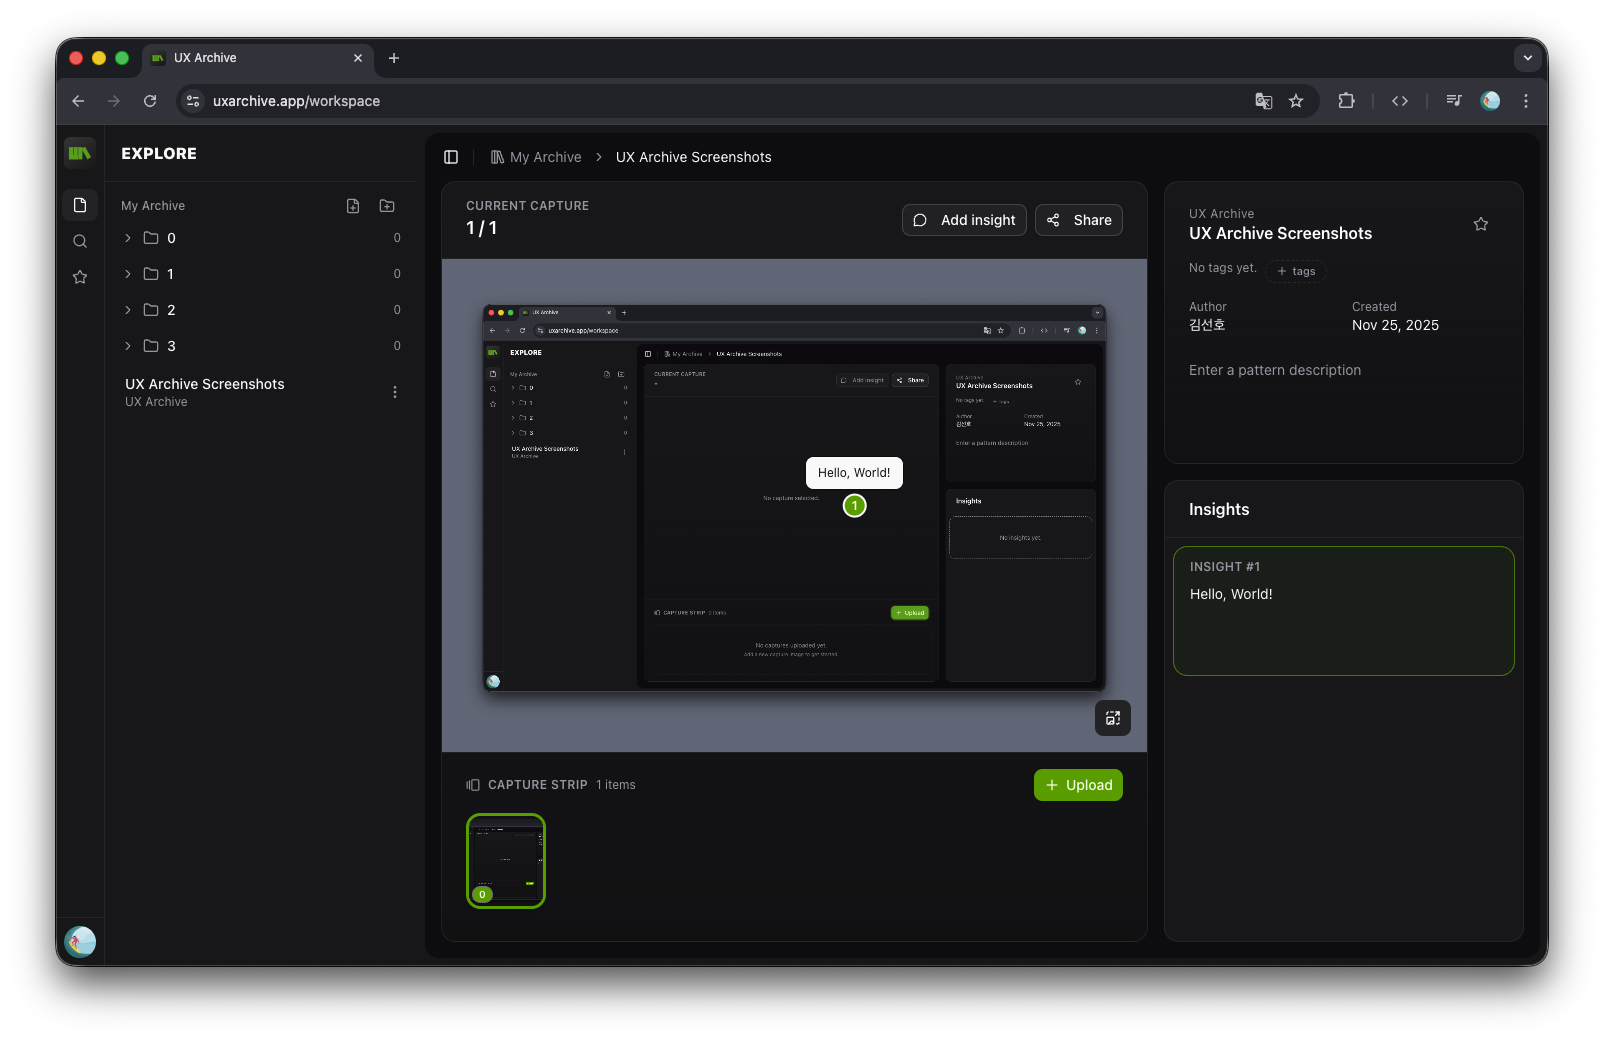Select the UX Archive browser tab
Viewport: 1604px width, 1040px height.
[x=250, y=58]
